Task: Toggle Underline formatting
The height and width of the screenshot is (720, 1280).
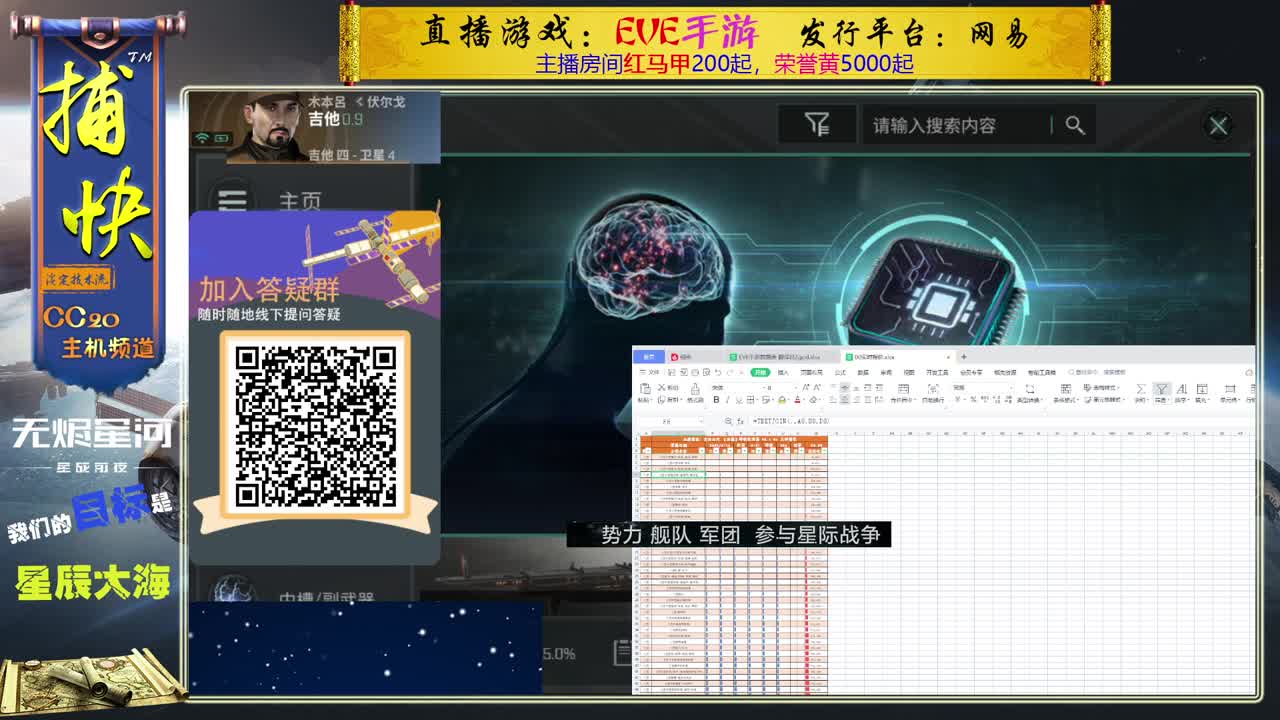Action: pos(739,400)
